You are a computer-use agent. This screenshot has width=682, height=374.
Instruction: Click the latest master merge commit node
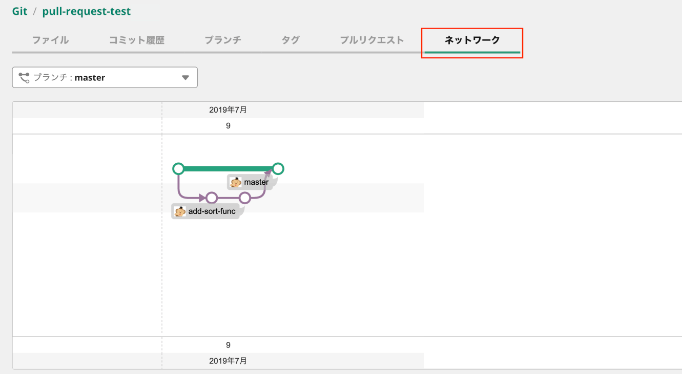pos(278,169)
